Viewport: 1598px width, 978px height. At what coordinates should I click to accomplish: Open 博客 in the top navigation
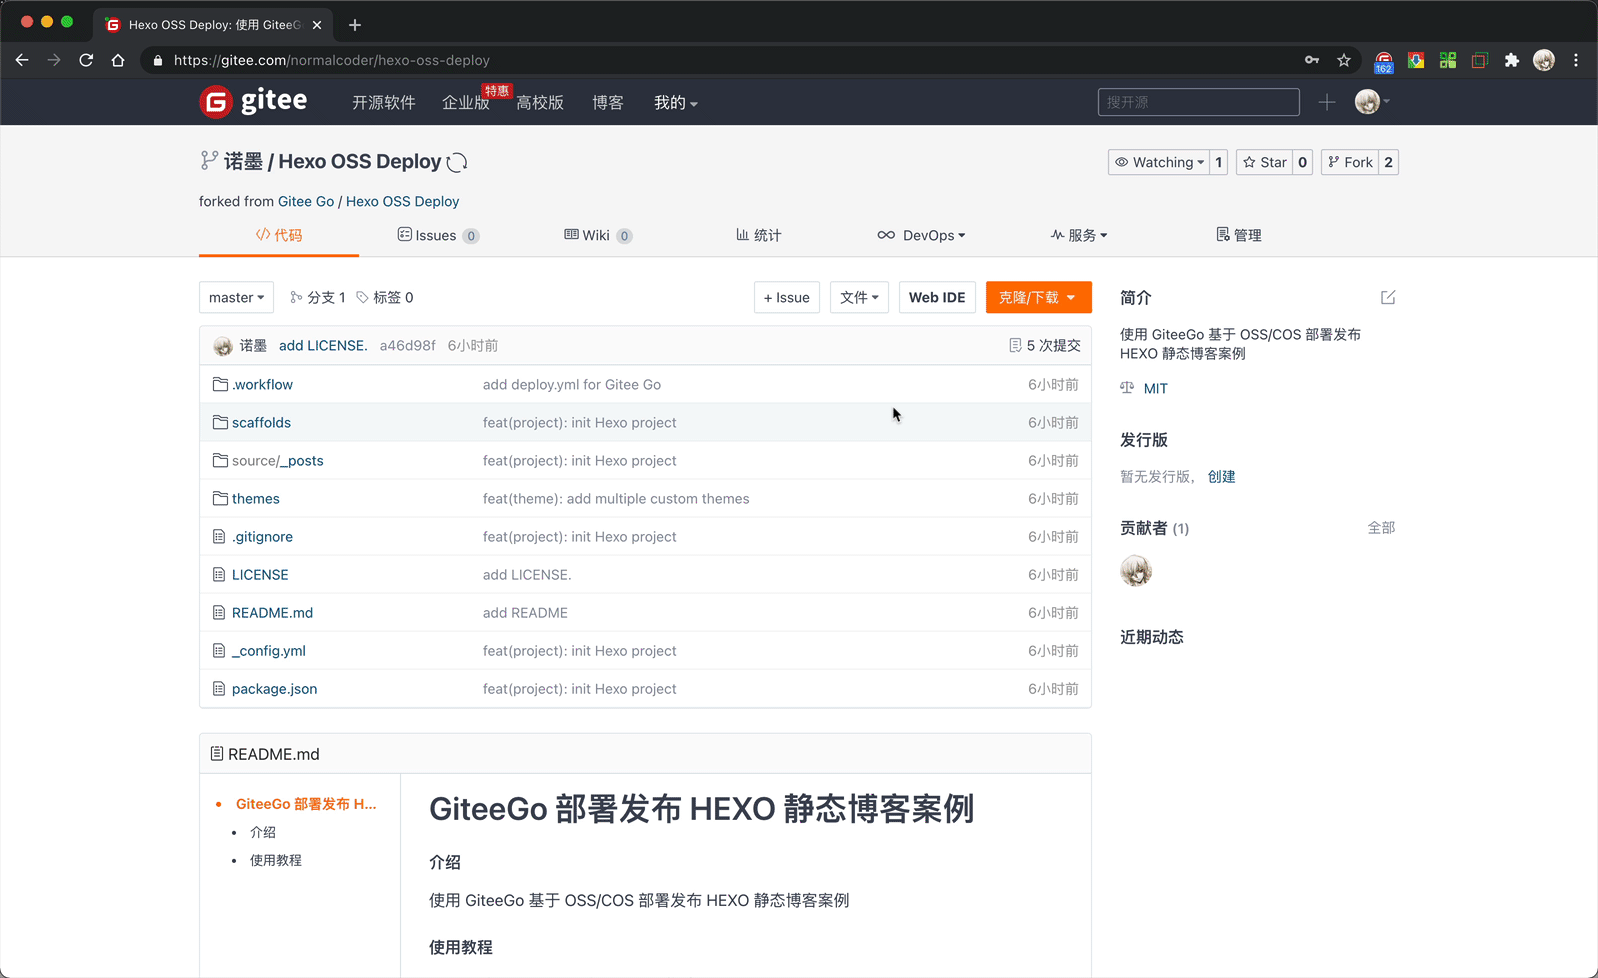tap(608, 102)
